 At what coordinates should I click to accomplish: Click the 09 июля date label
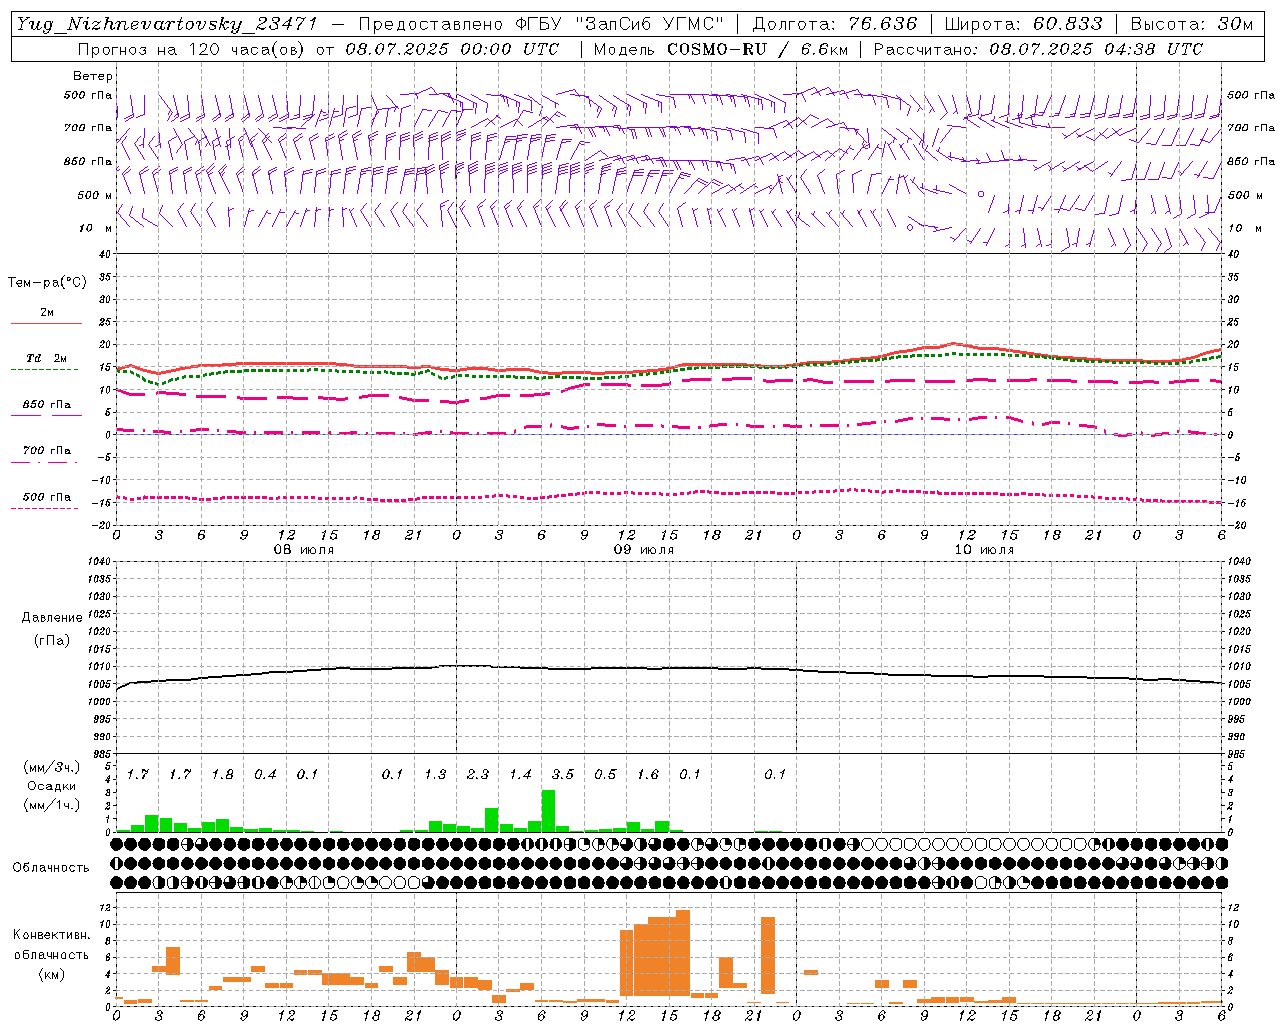coord(644,550)
